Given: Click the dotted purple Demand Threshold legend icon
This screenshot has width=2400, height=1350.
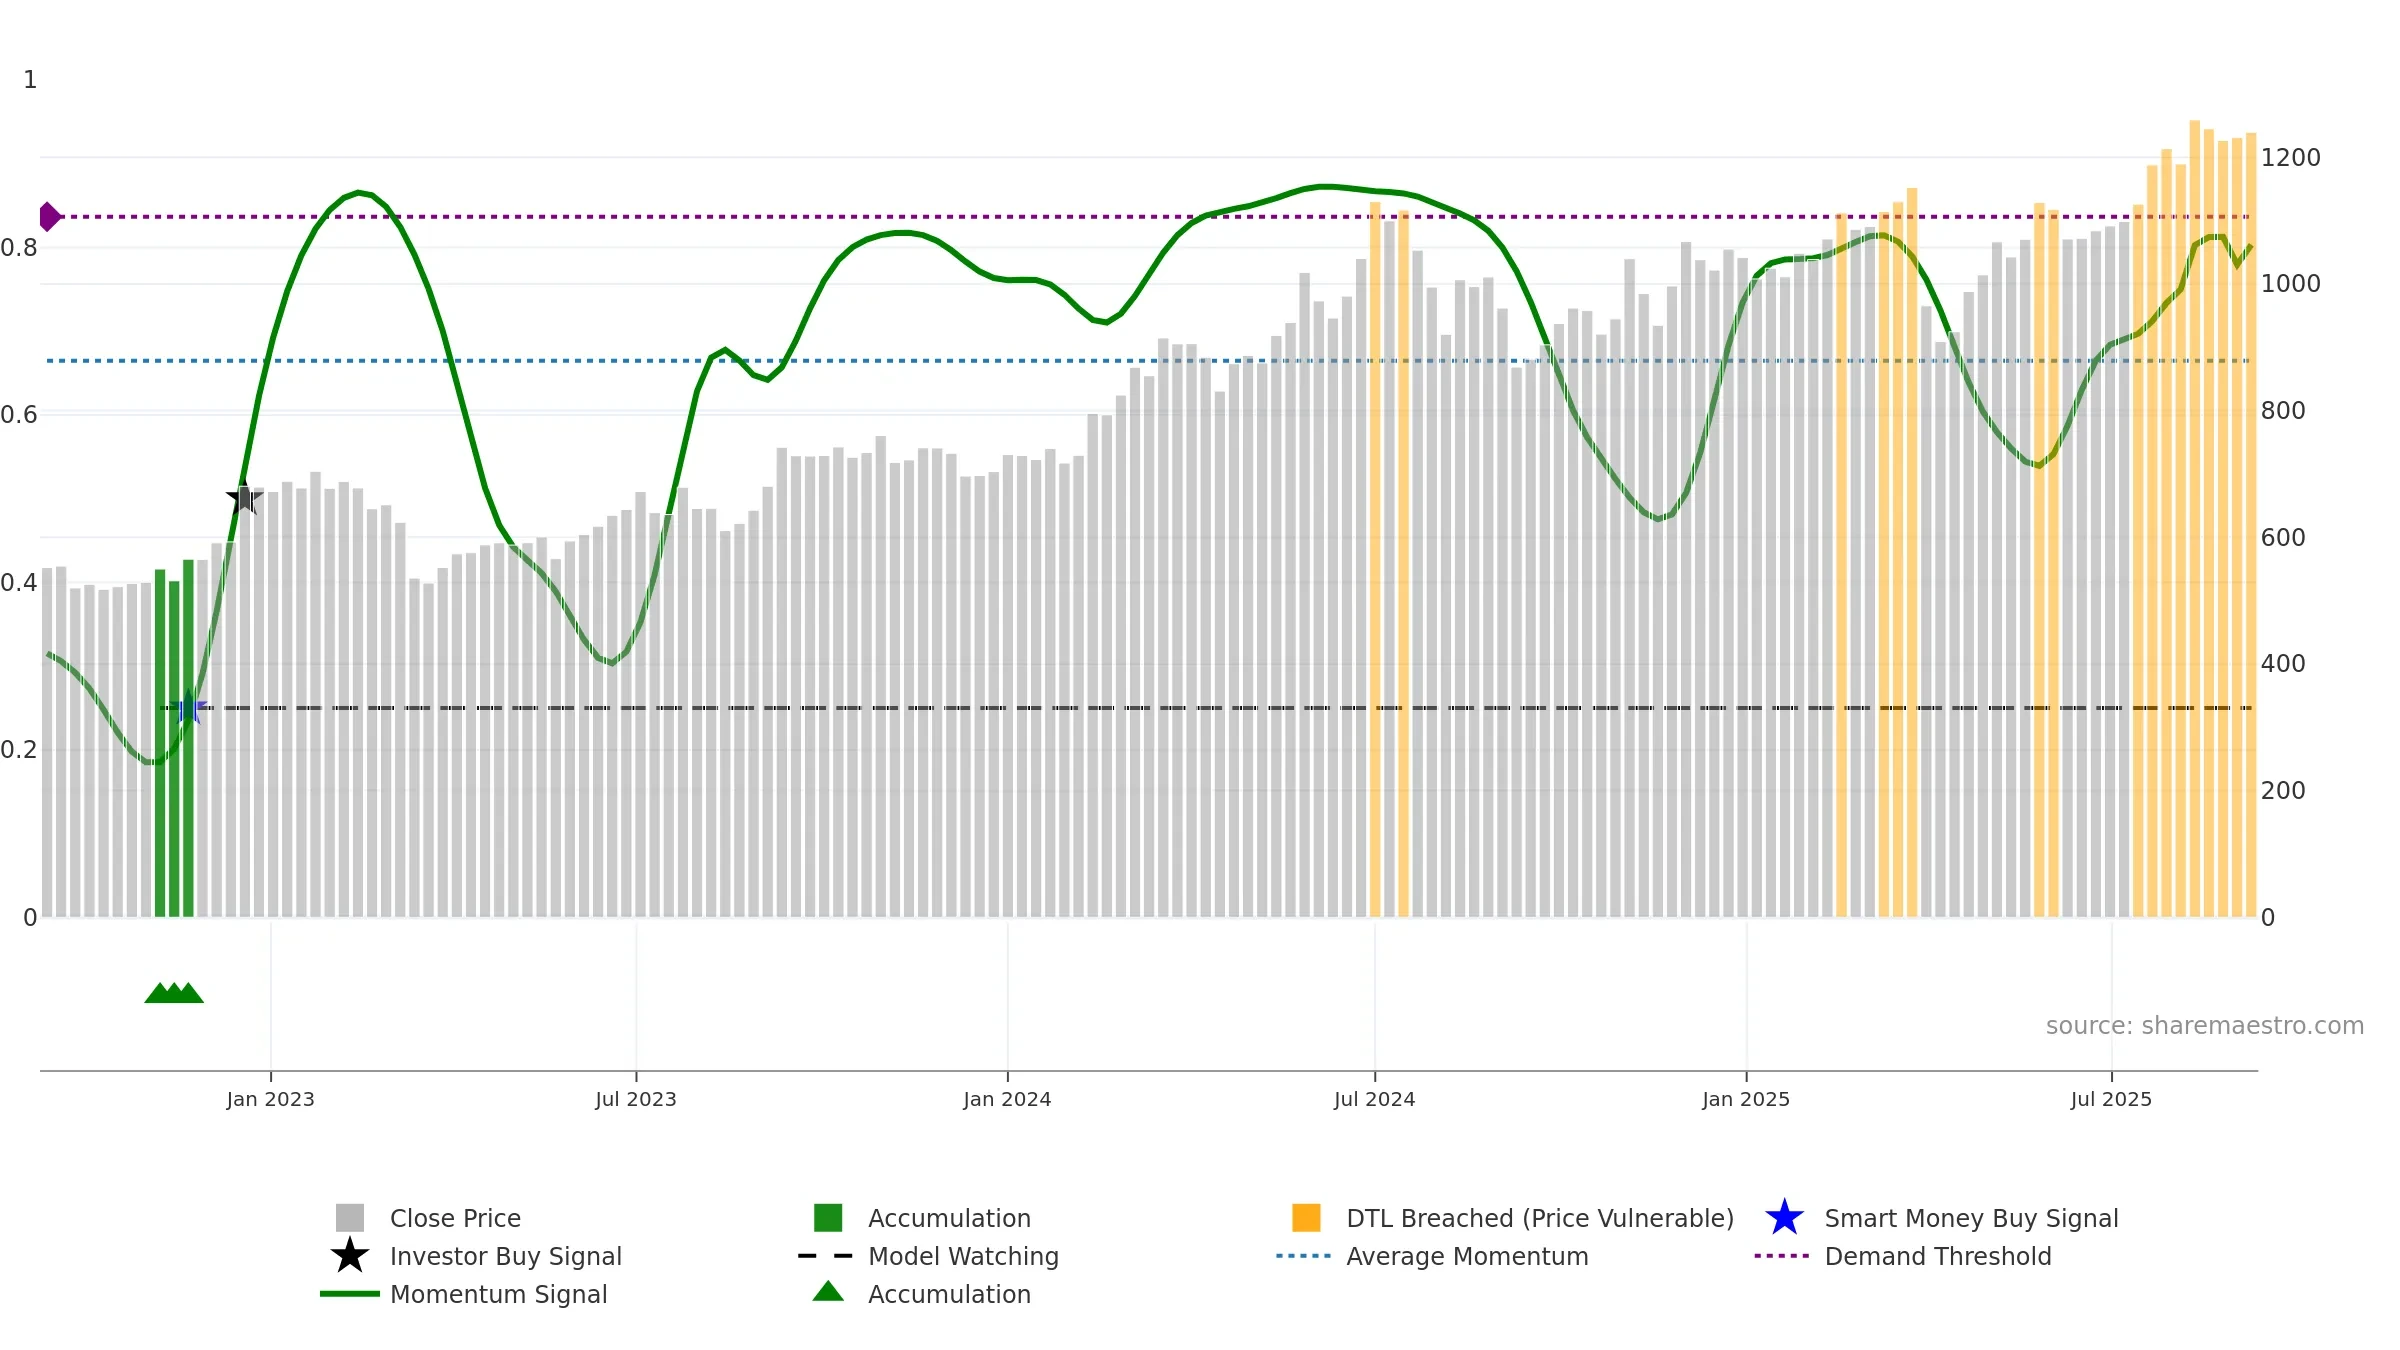Looking at the screenshot, I should 1782,1255.
